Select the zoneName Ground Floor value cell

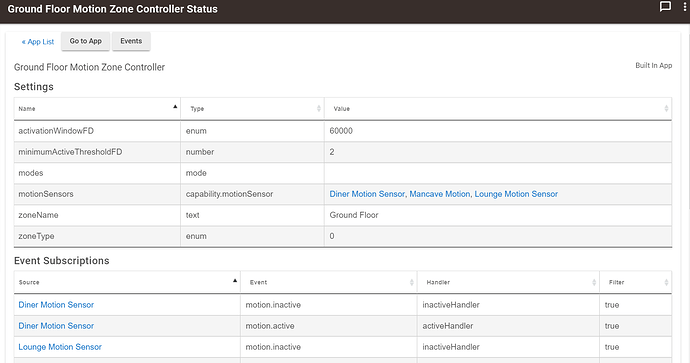[498, 215]
